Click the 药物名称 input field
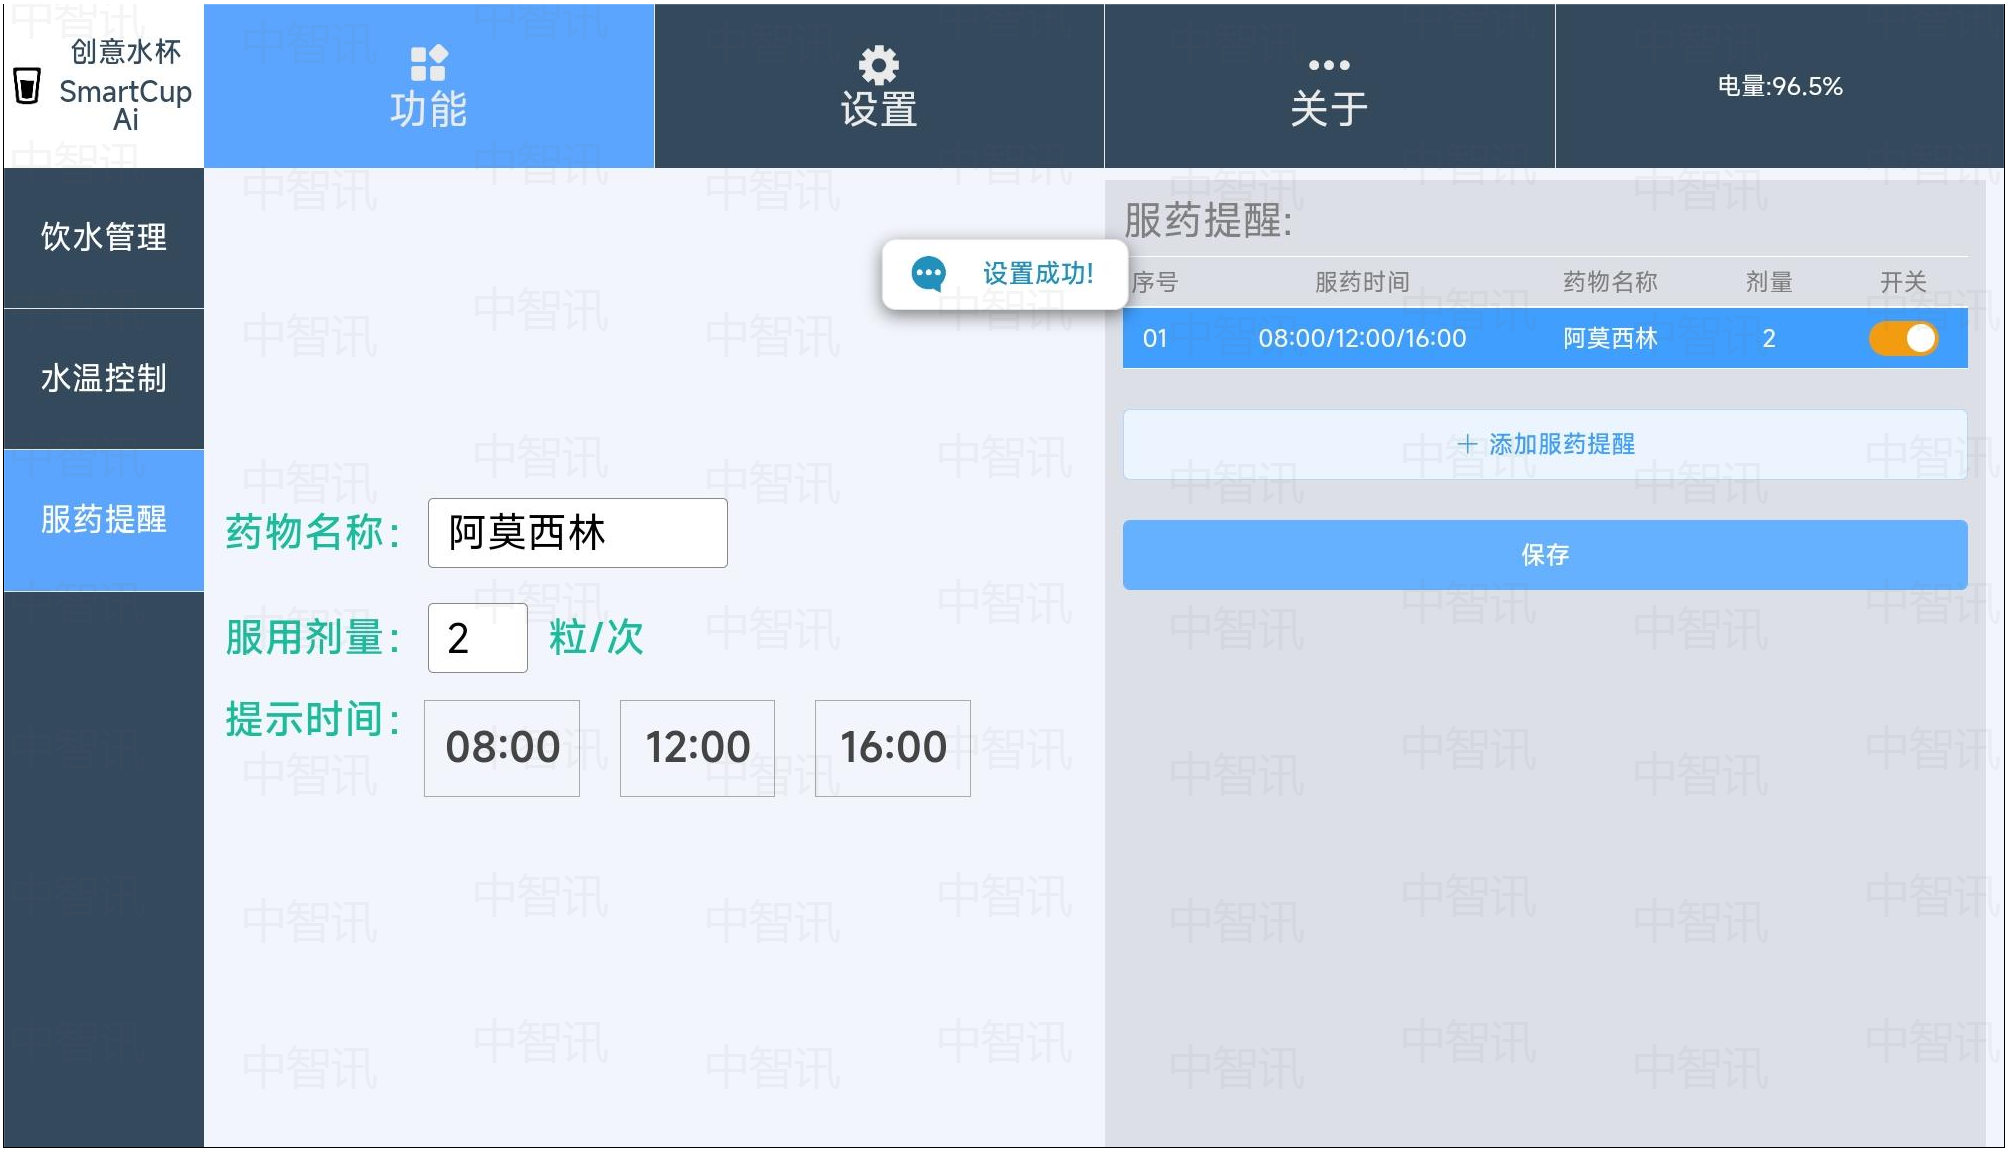The height and width of the screenshot is (1152, 2007). [x=578, y=533]
